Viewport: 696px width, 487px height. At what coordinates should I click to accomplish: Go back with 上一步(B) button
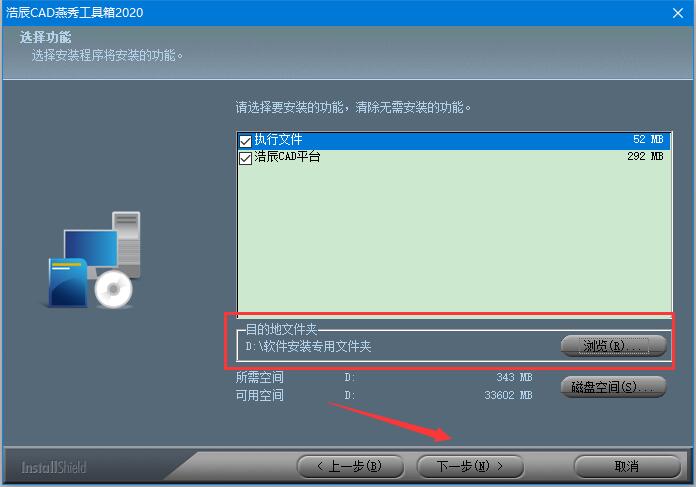coord(350,466)
